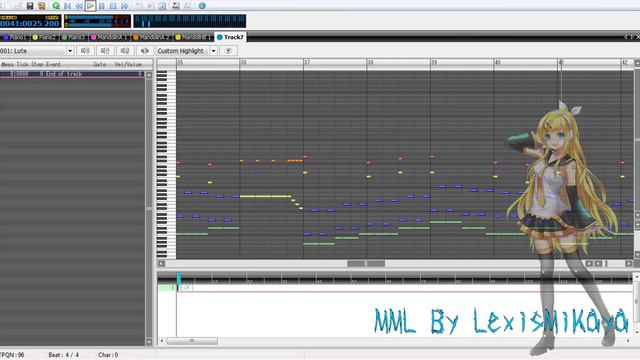
Task: Click the time position counter display
Action: point(22,23)
